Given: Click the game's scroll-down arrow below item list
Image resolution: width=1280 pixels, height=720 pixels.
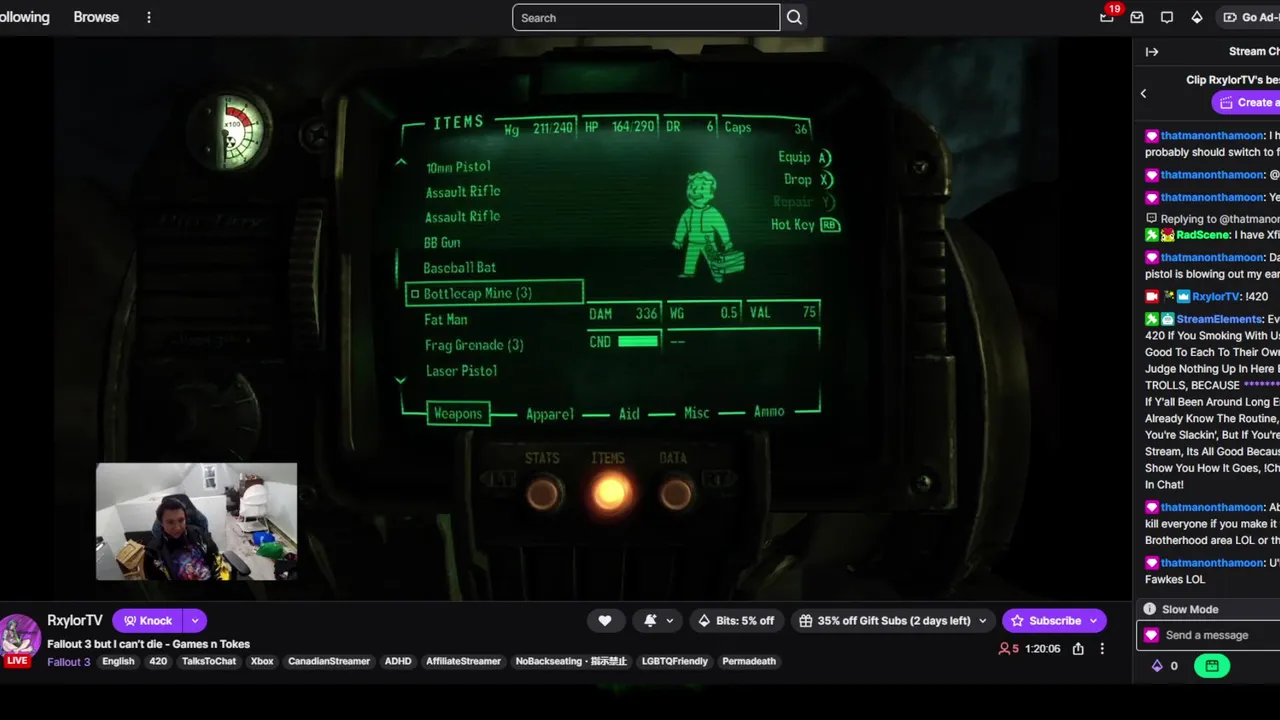Looking at the screenshot, I should click(401, 381).
